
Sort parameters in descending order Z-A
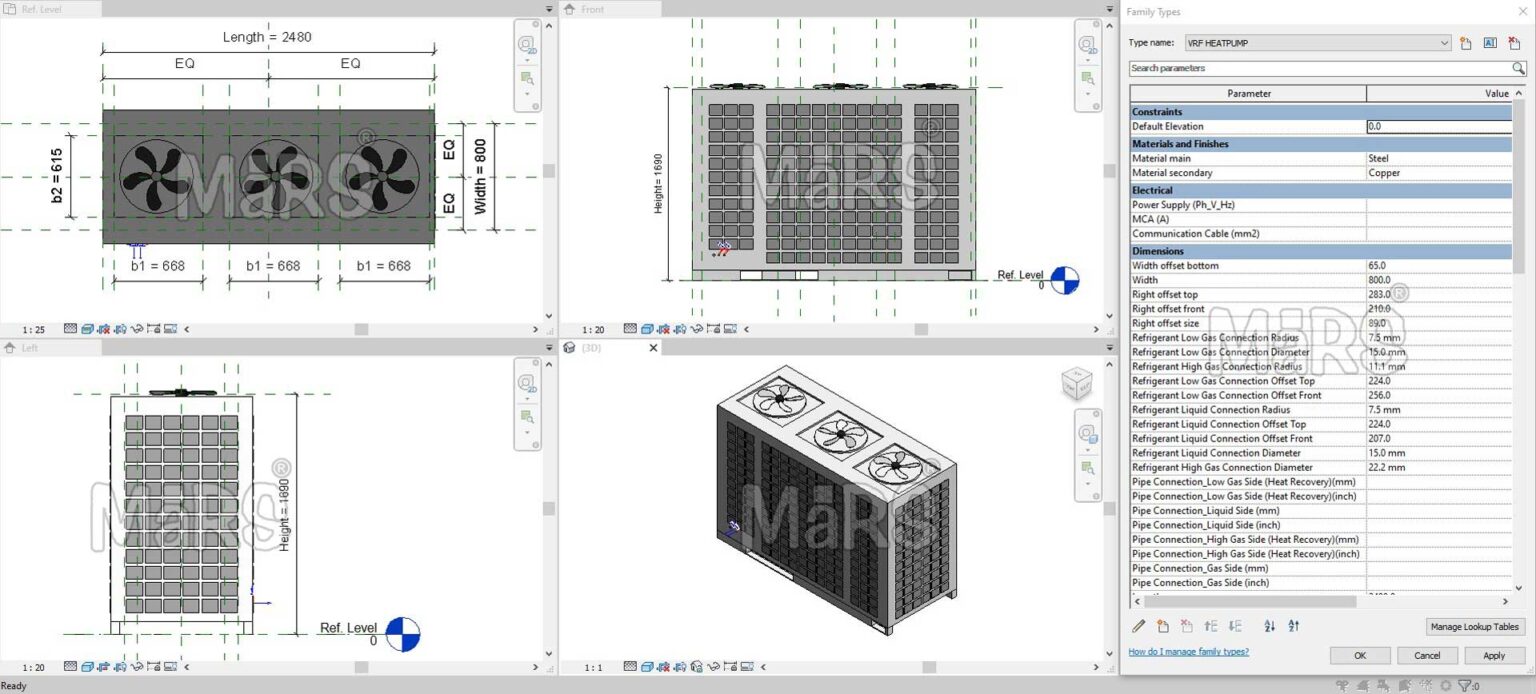point(1293,626)
